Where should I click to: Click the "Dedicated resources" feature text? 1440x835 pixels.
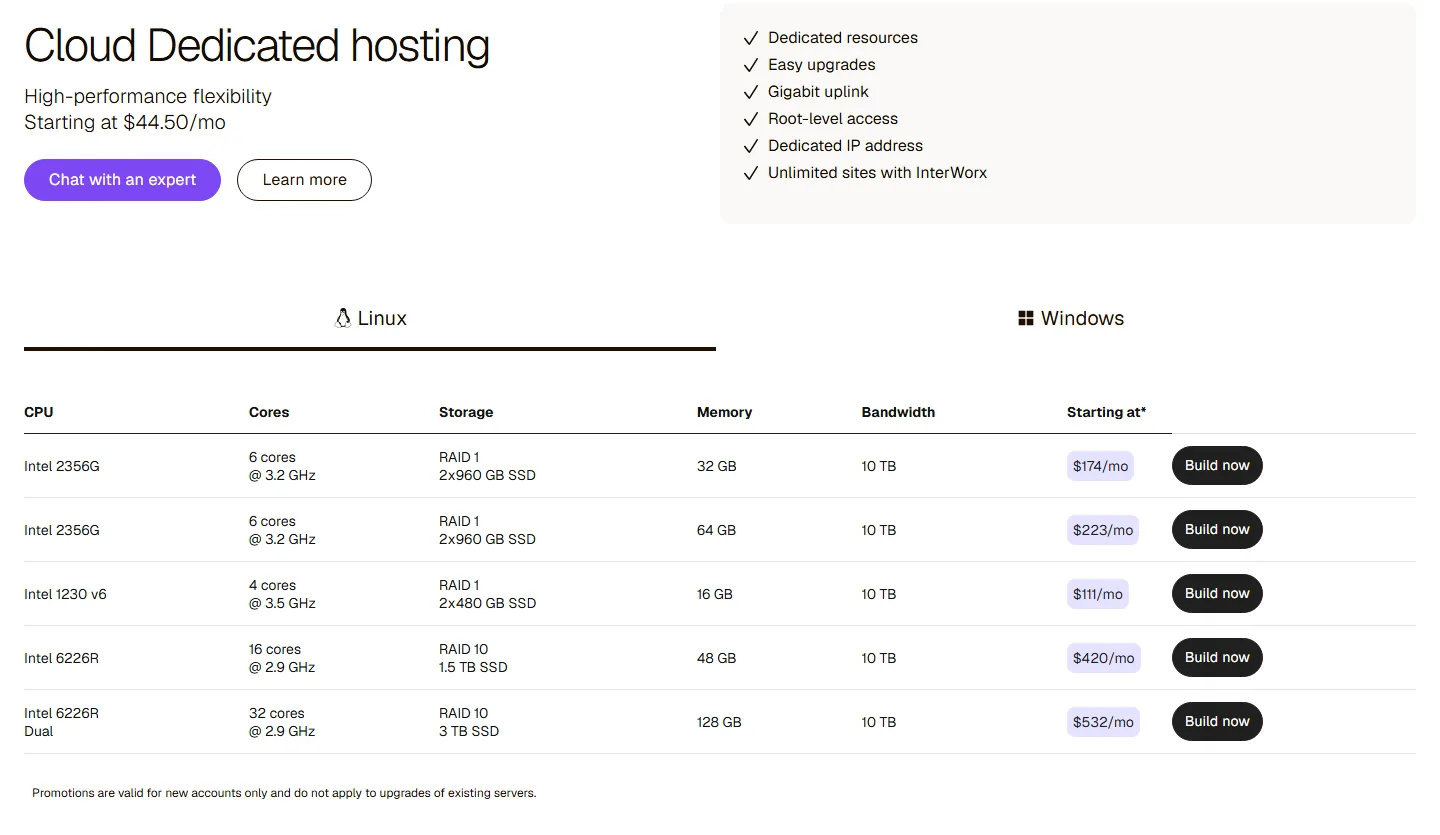click(843, 38)
